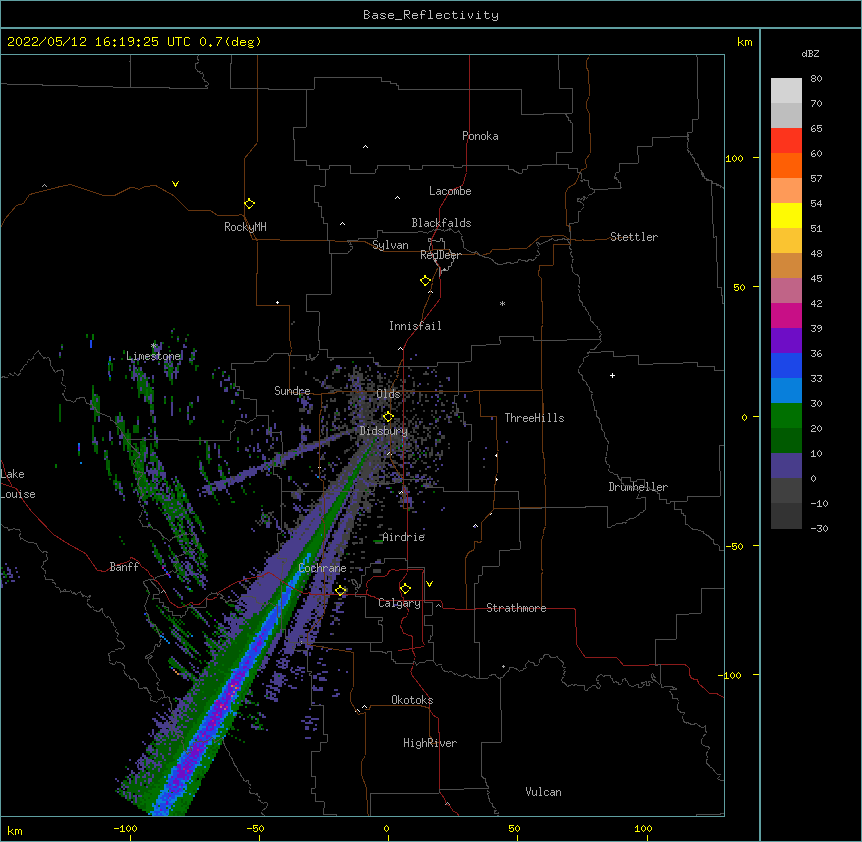Click the Ponoka city label
Screen dimensions: 862x842
[x=480, y=136]
